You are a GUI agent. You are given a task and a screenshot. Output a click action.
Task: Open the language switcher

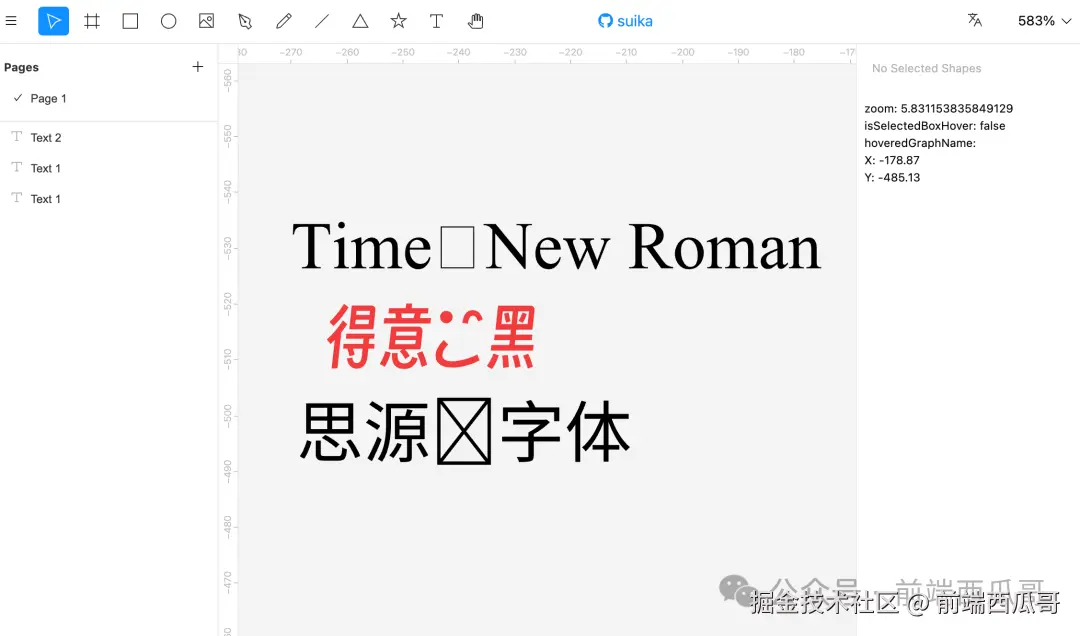tap(974, 20)
